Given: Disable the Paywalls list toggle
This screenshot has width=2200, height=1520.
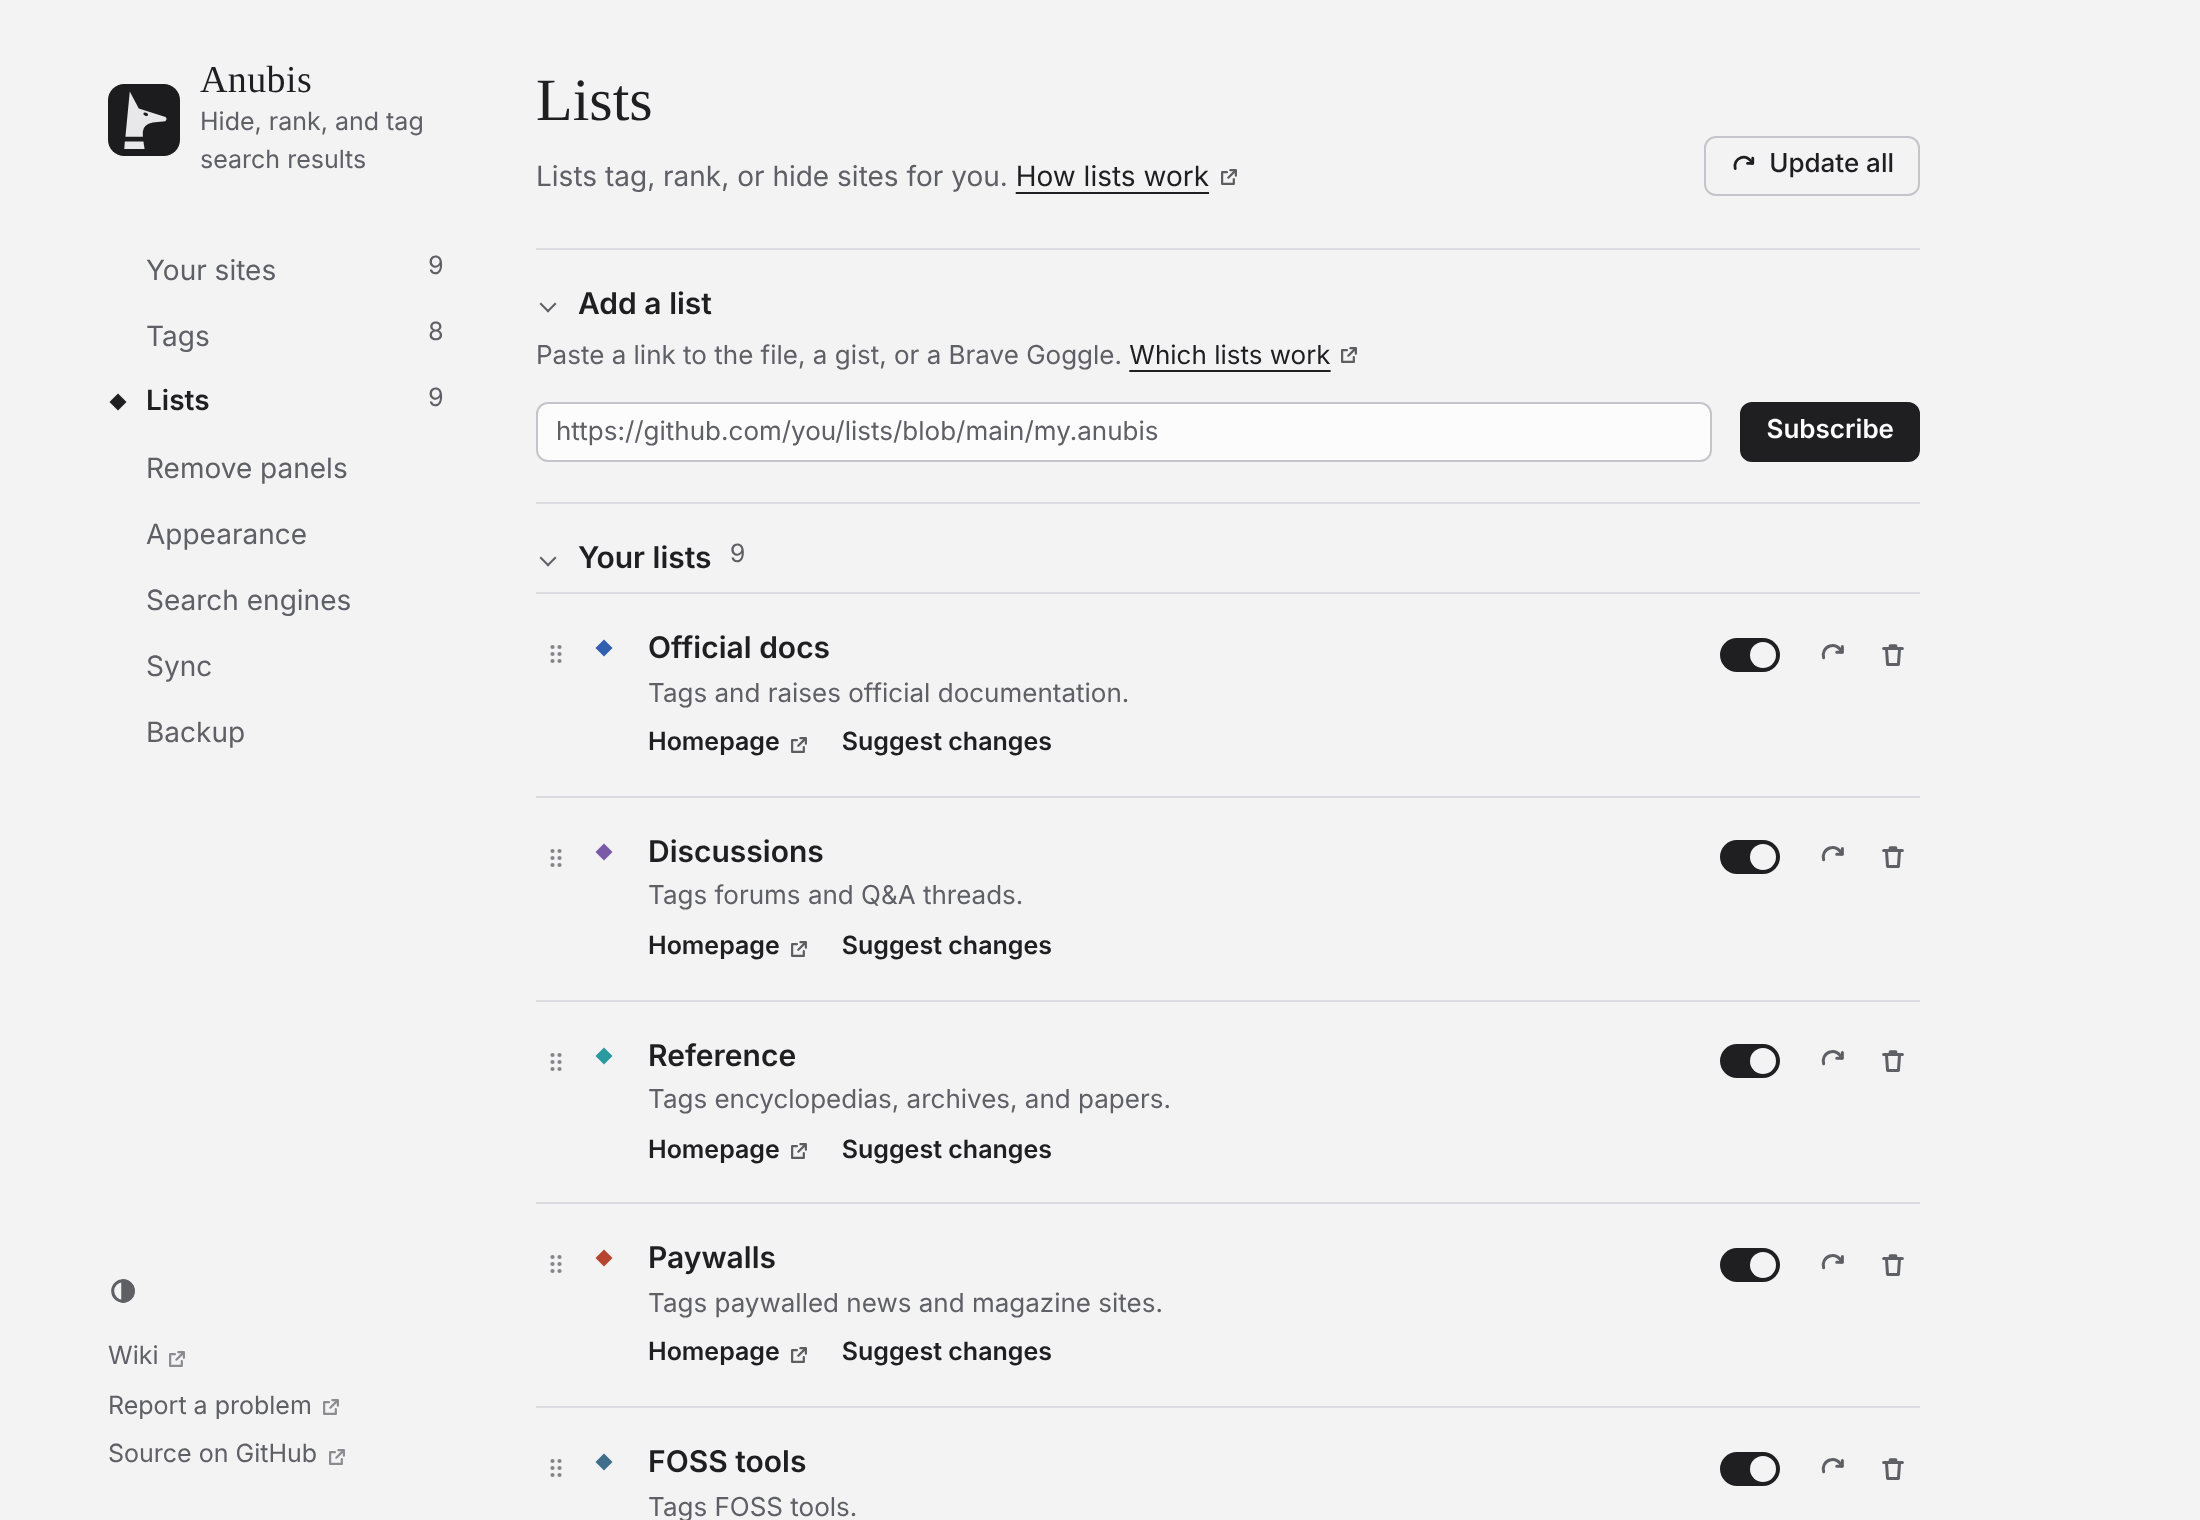Looking at the screenshot, I should (x=1750, y=1265).
